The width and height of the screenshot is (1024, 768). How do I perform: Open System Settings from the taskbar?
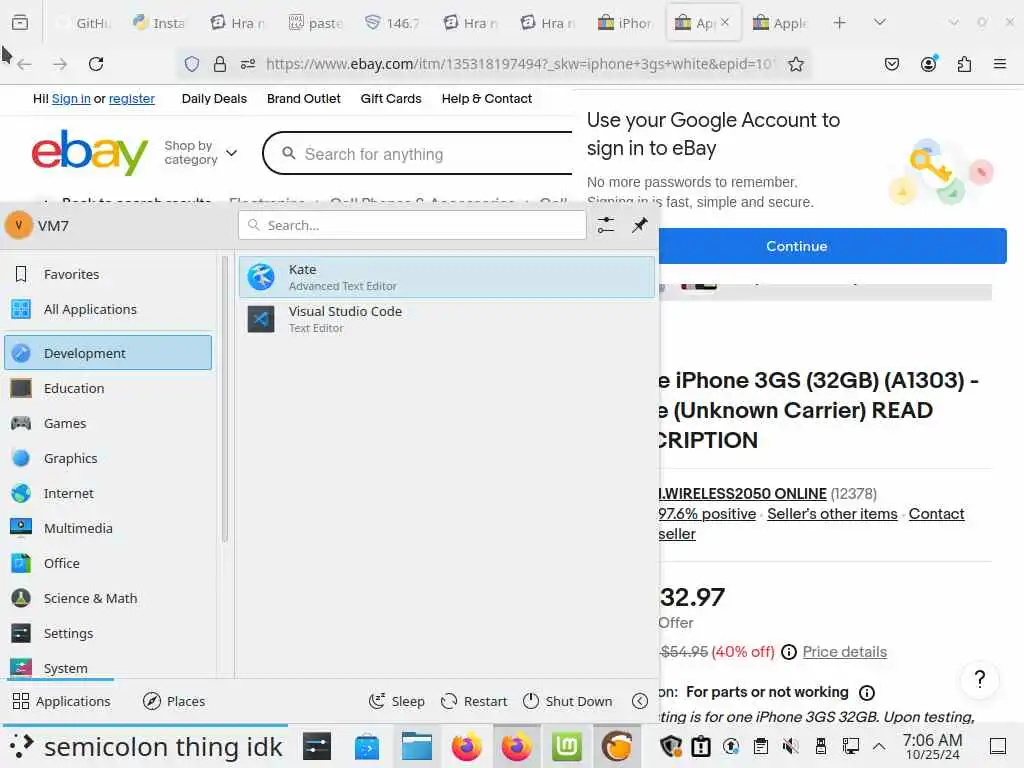[x=317, y=746]
